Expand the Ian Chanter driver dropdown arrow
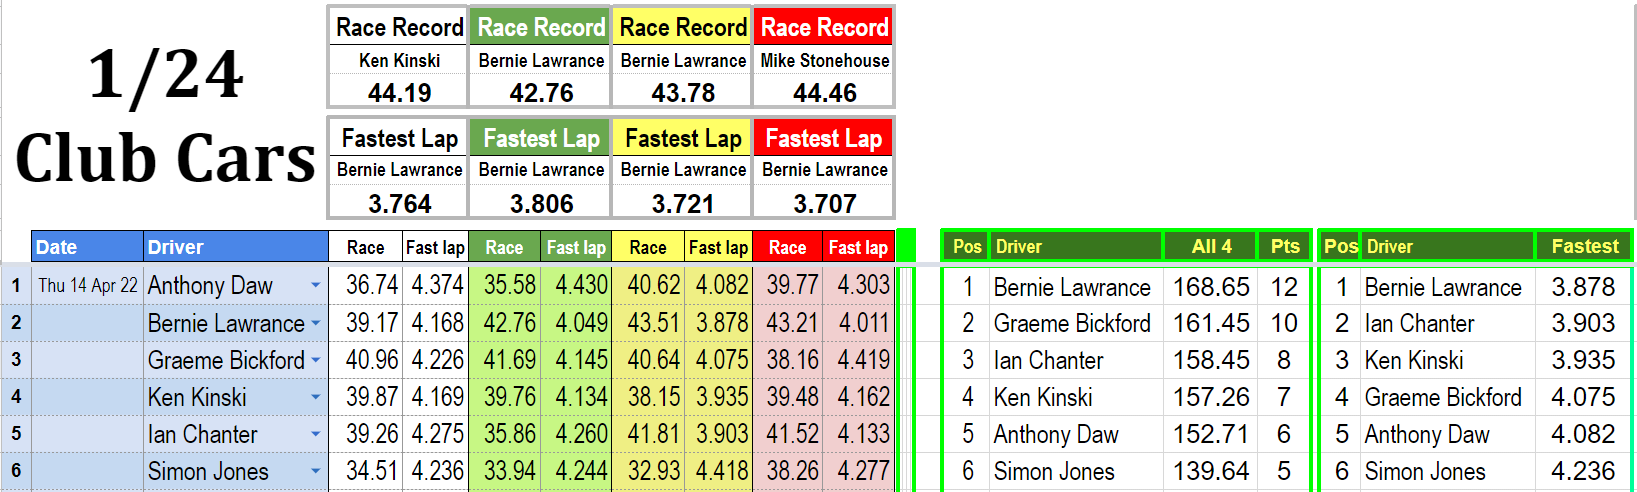1637x492 pixels. point(316,434)
